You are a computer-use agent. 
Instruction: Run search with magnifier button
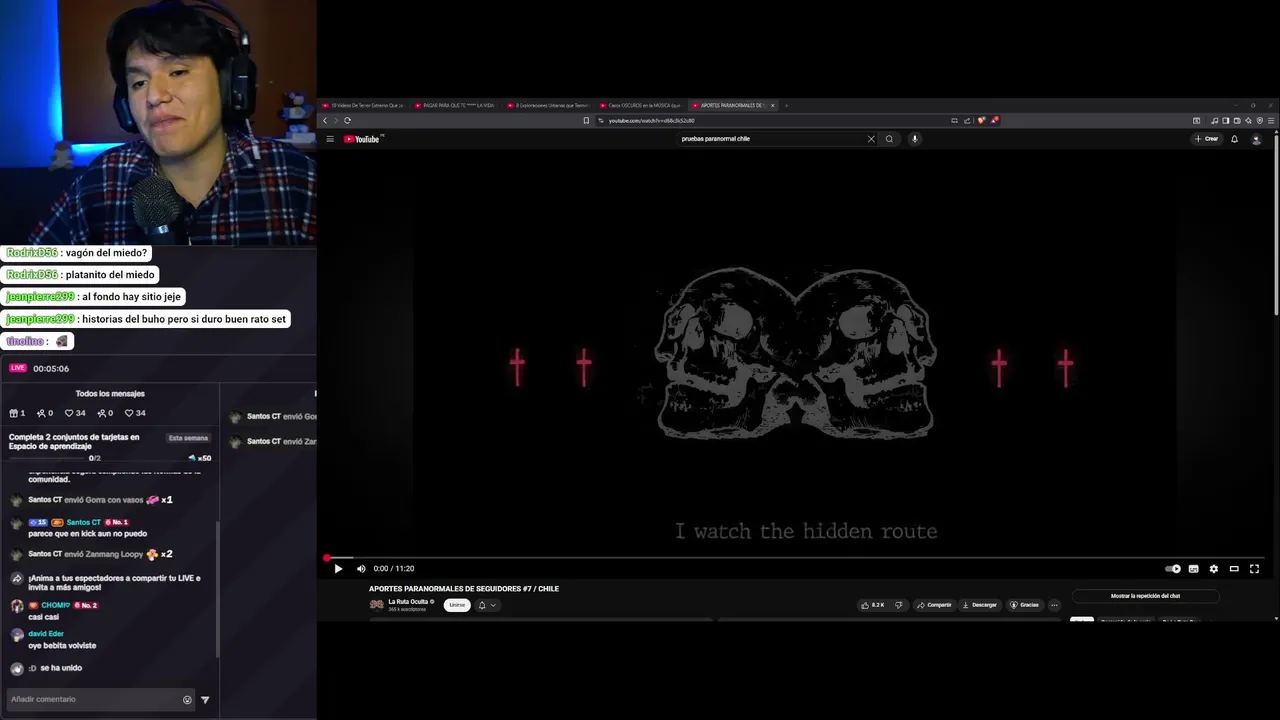click(889, 139)
